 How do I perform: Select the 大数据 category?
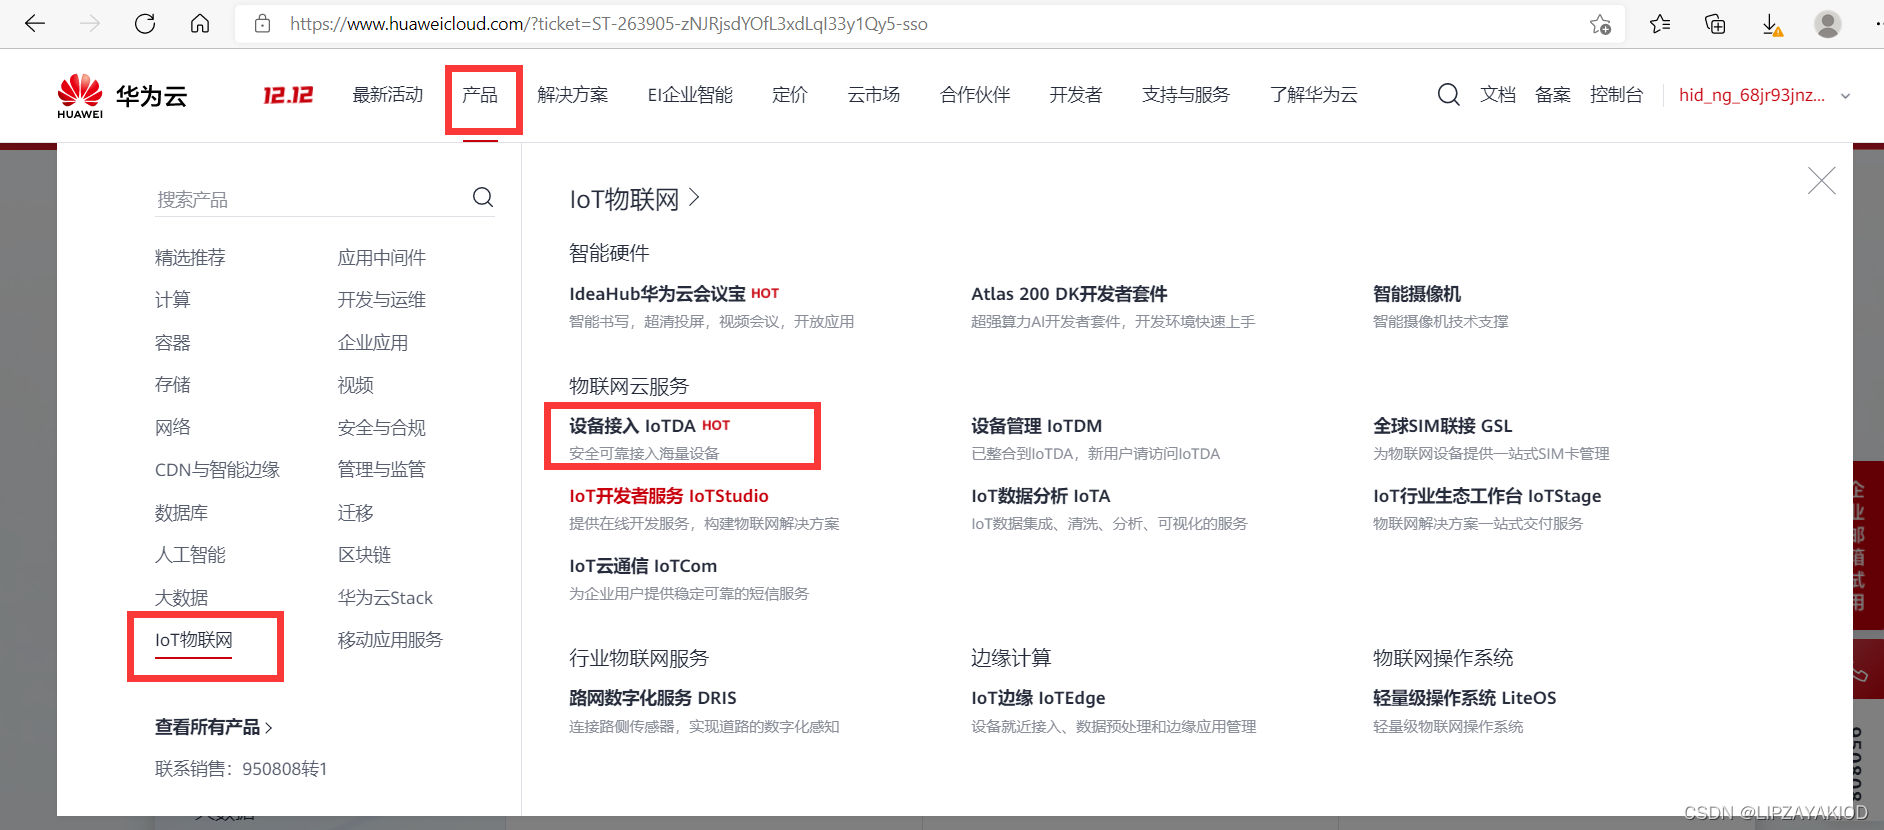[x=182, y=598]
